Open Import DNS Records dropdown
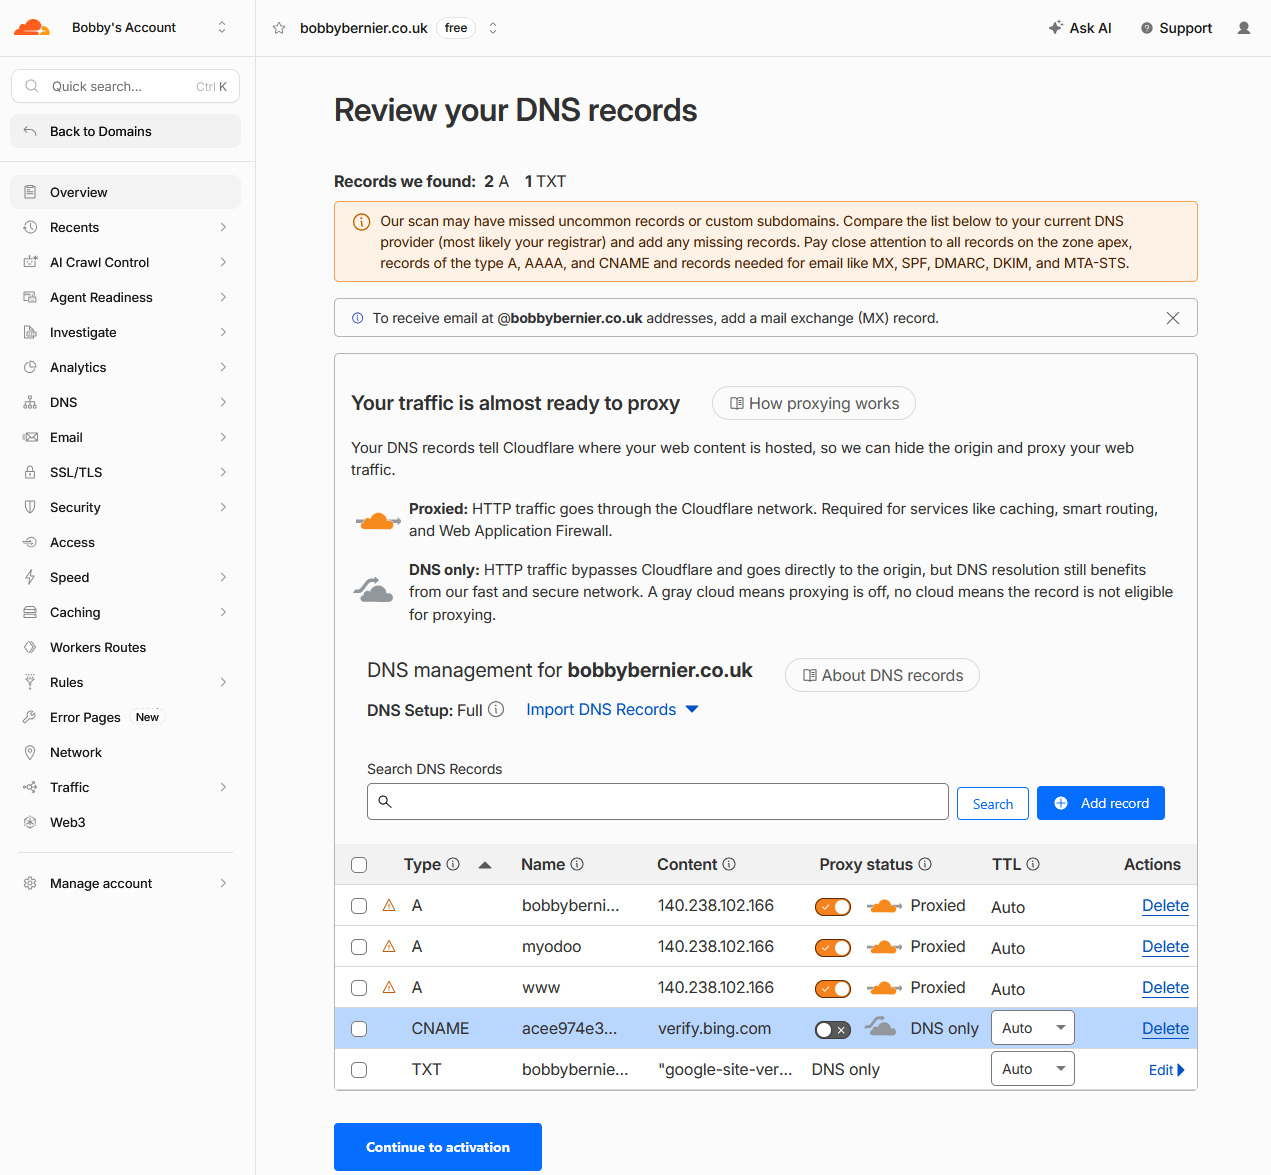 612,709
